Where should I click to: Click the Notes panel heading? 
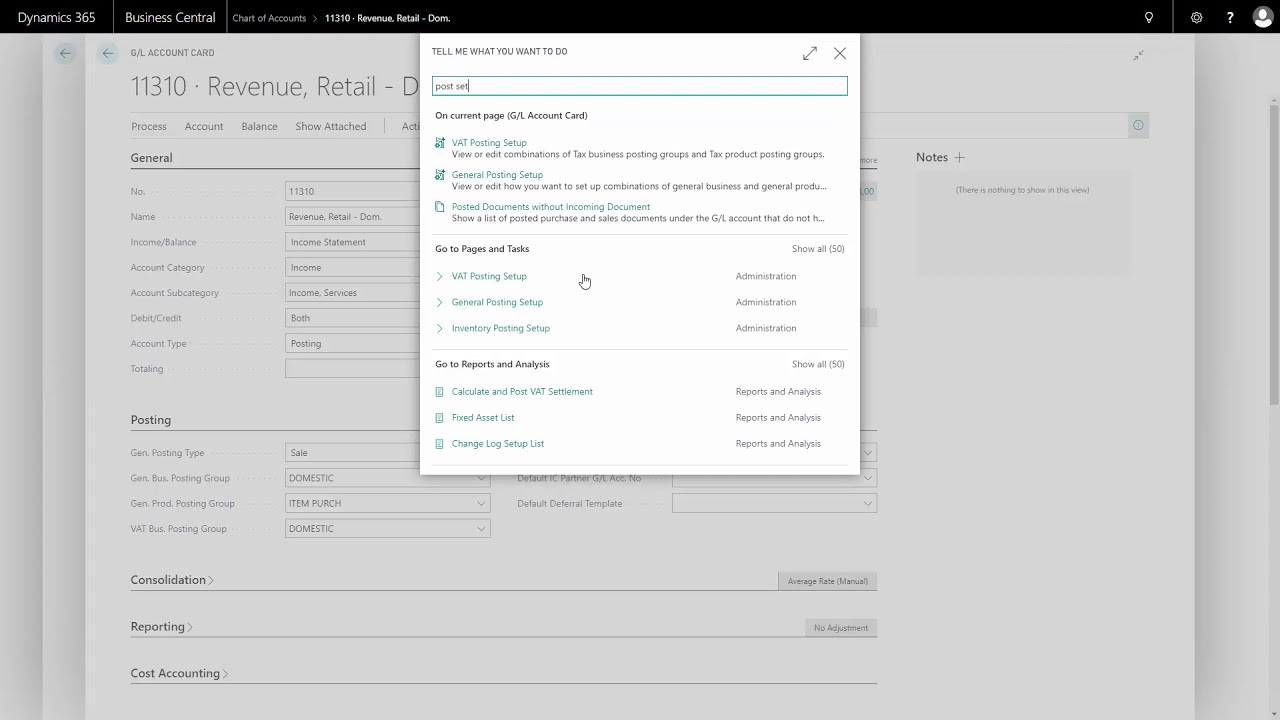coord(932,157)
